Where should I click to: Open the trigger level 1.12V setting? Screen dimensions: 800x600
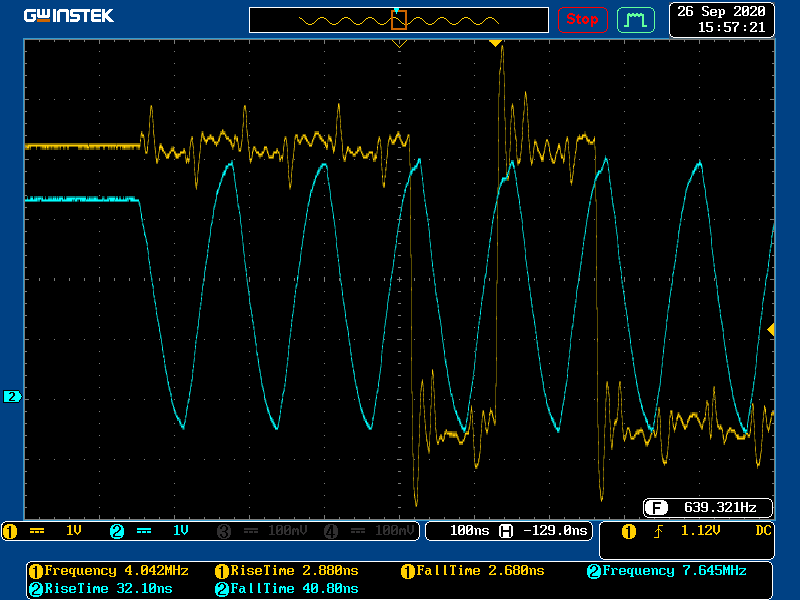click(x=699, y=531)
